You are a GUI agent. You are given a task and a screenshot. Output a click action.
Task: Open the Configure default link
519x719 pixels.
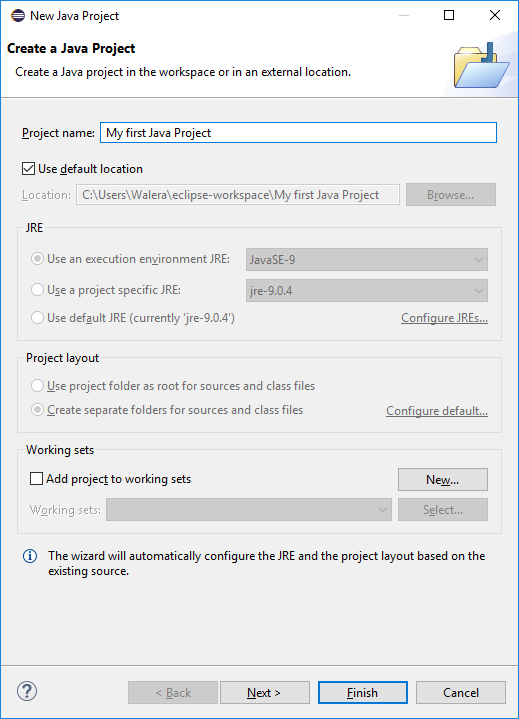pyautogui.click(x=437, y=410)
